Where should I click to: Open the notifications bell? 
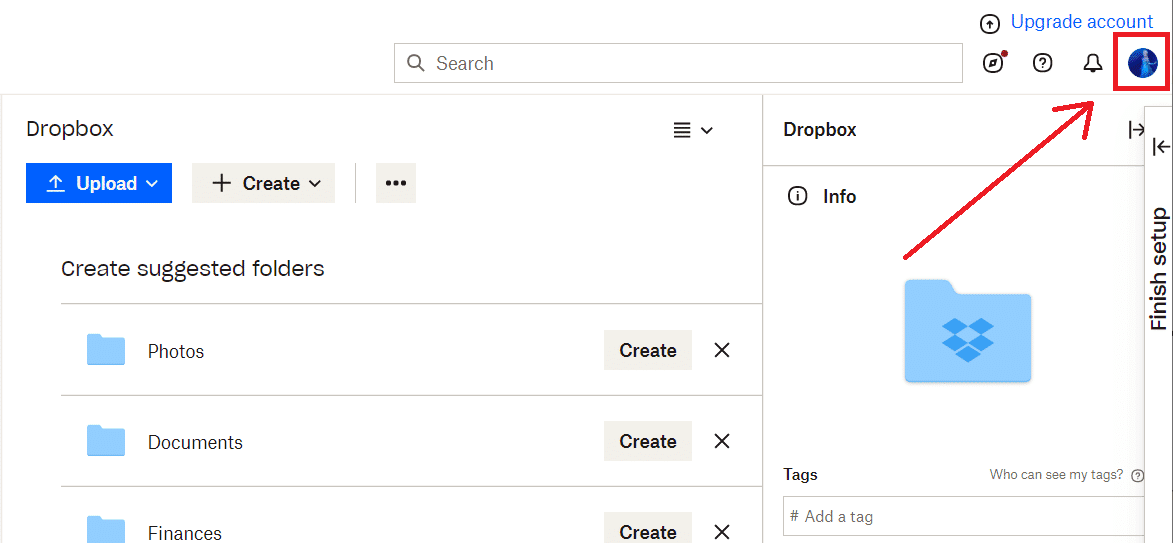[x=1093, y=64]
